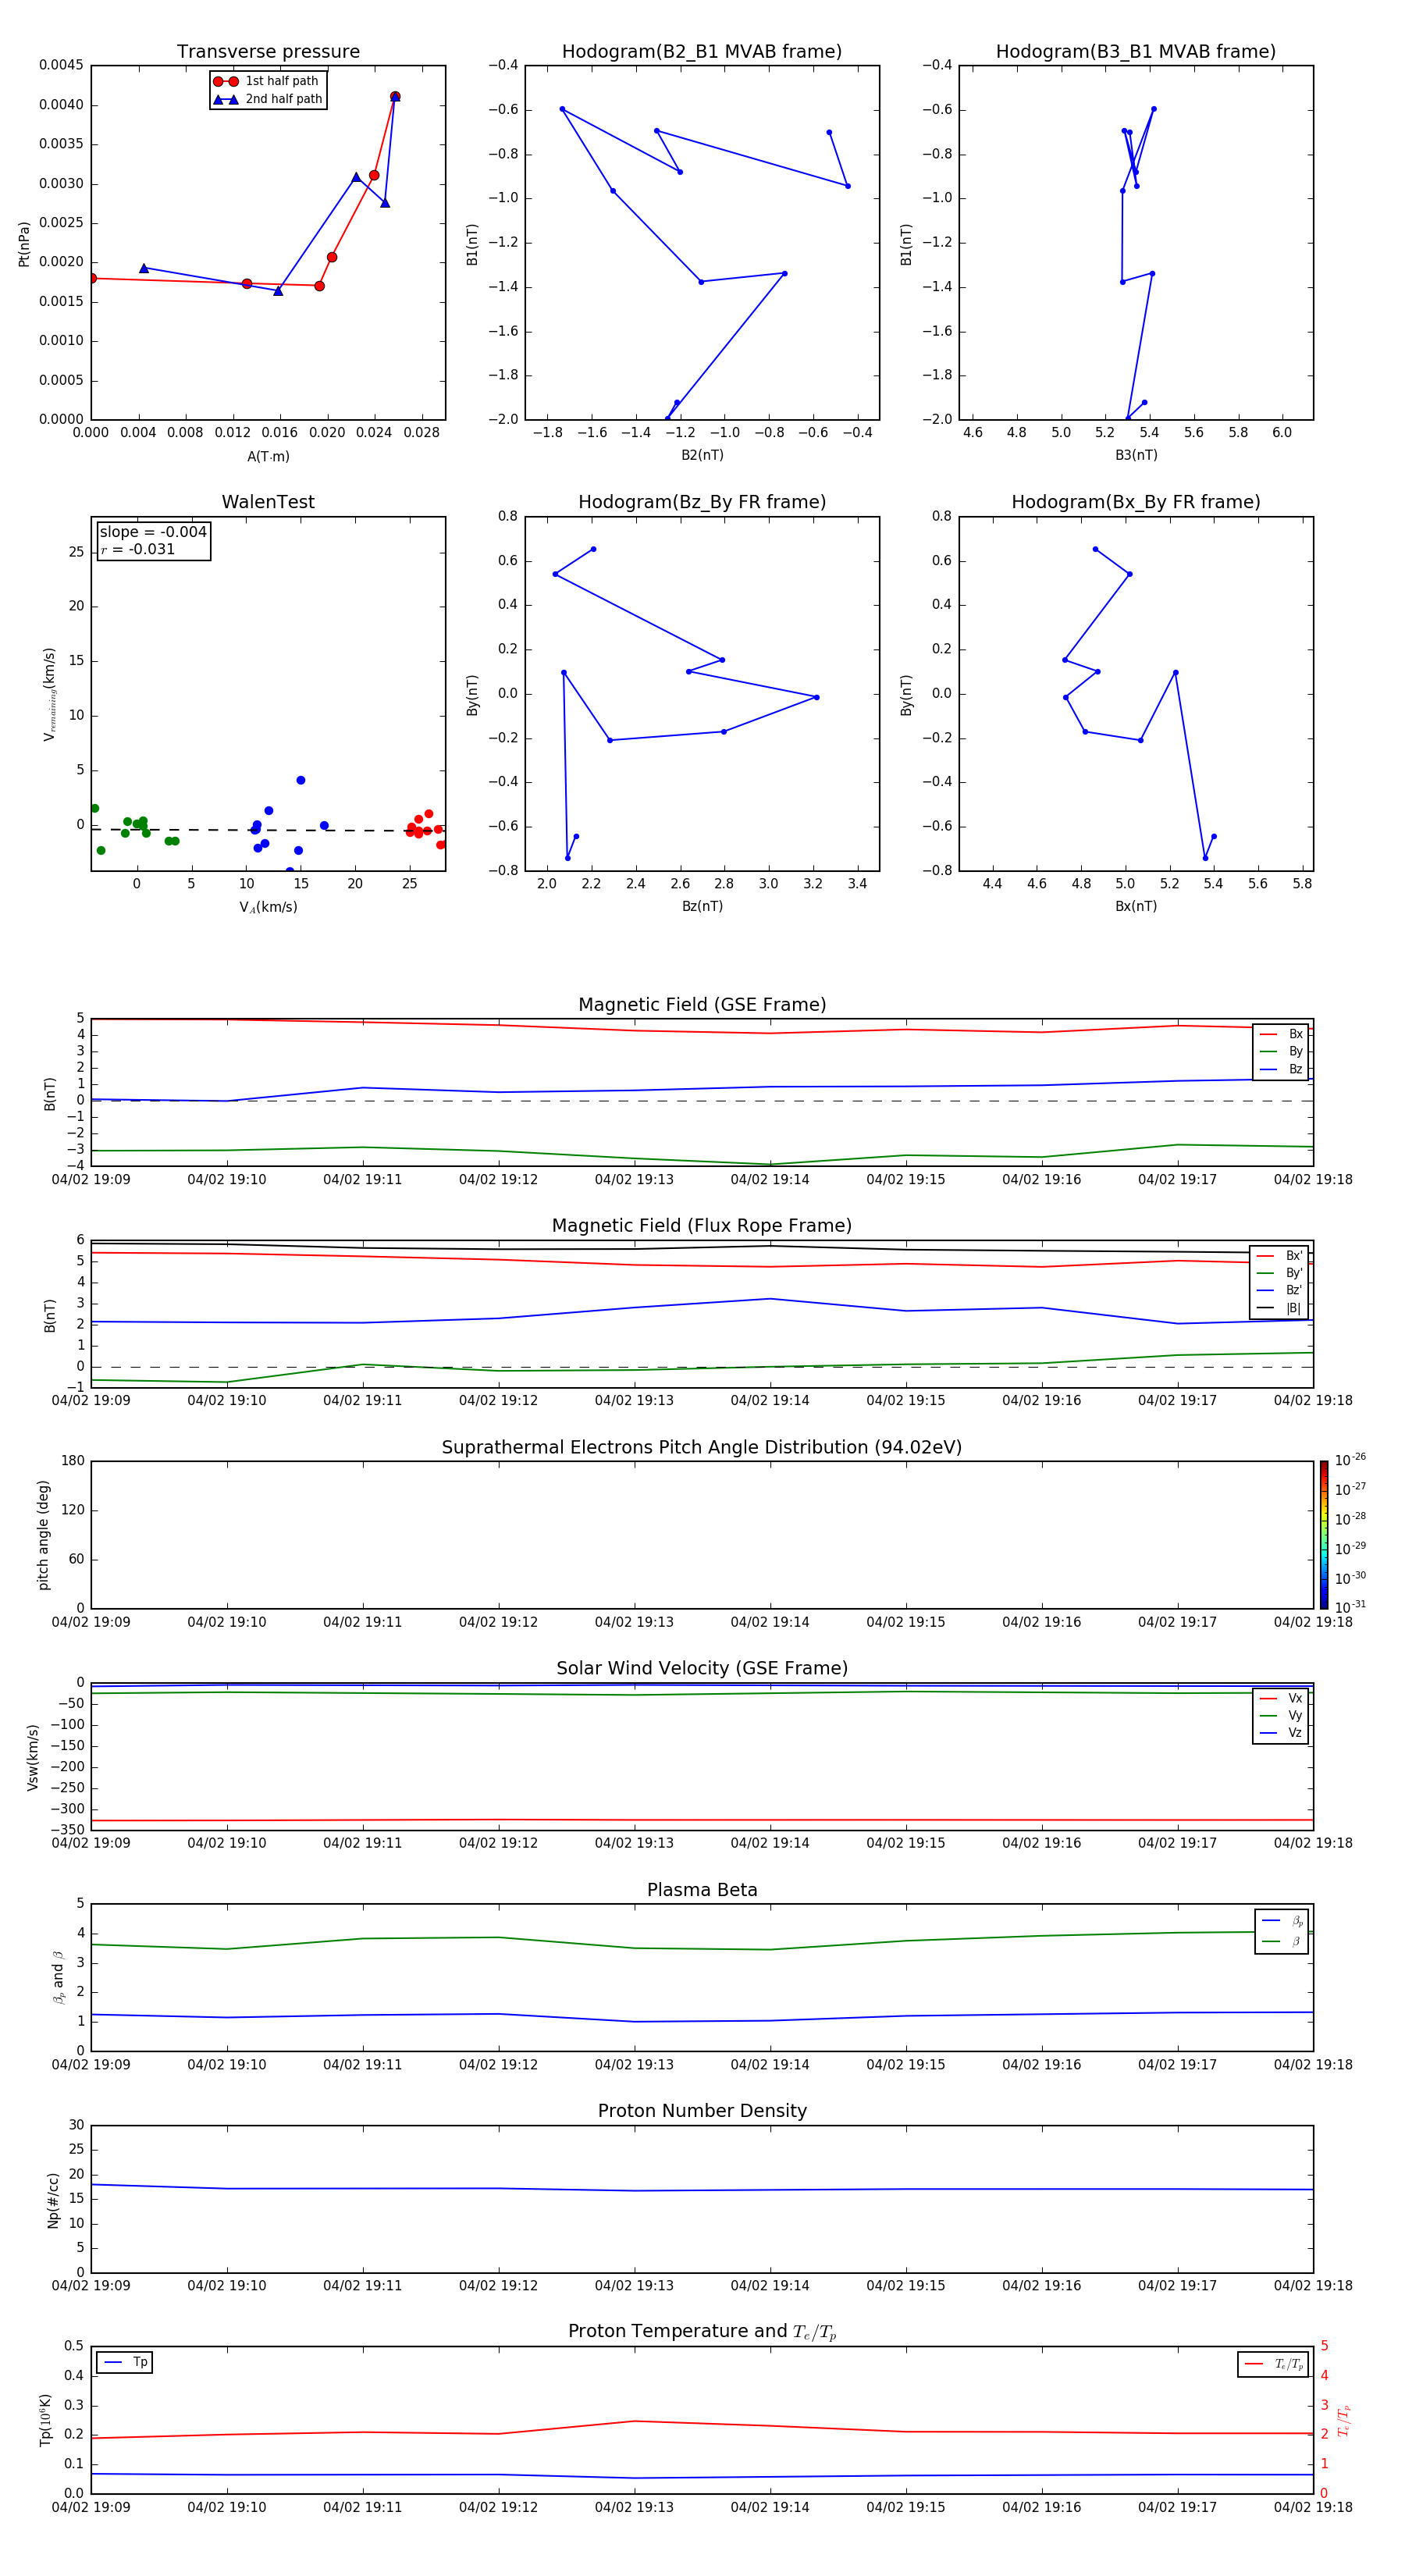Select the red 'Bx' entry in GSE legend
Image resolution: width=1405 pixels, height=2576 pixels.
1281,1035
